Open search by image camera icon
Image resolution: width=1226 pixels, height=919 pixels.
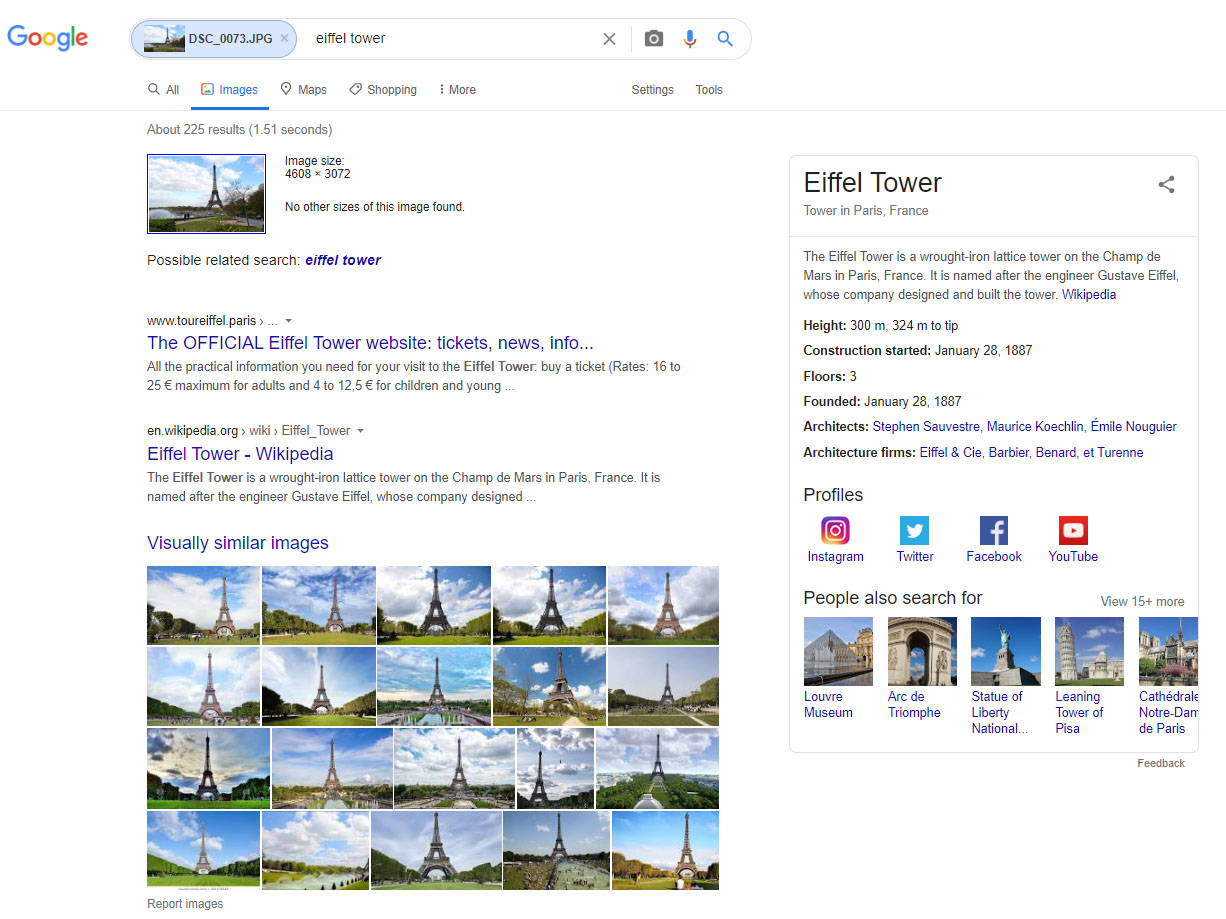pos(654,39)
